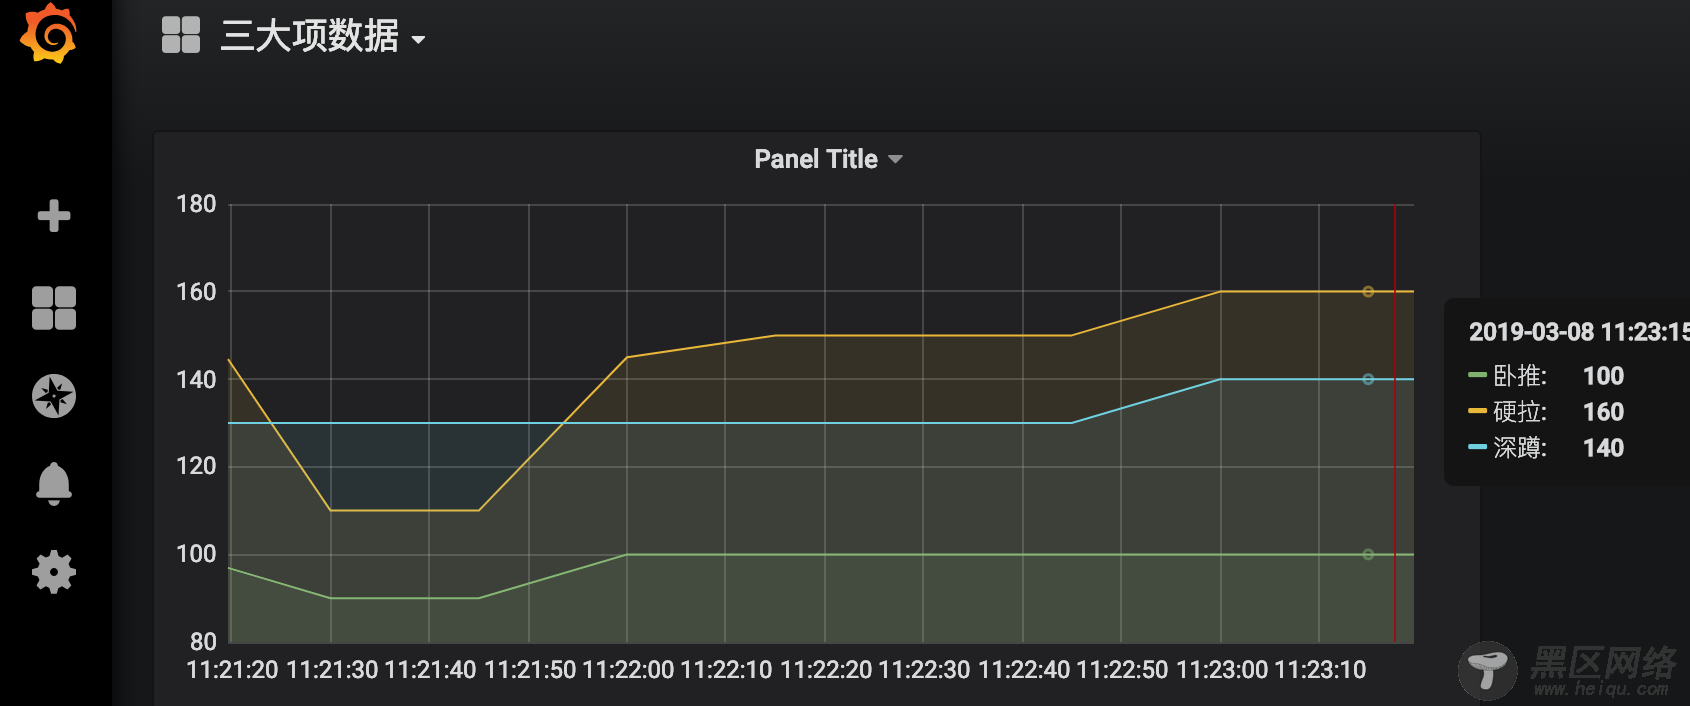
Task: Click the Grafana logo icon
Action: [x=48, y=34]
